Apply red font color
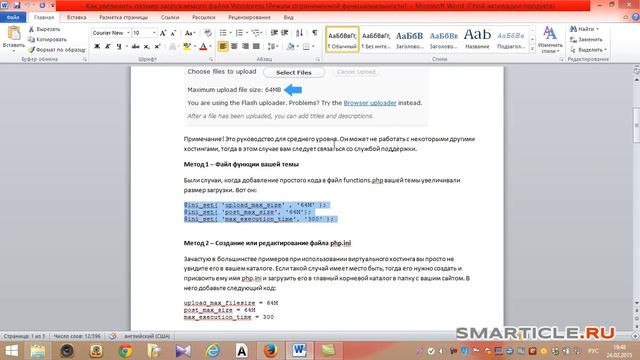The width and height of the screenshot is (640, 360). (203, 47)
